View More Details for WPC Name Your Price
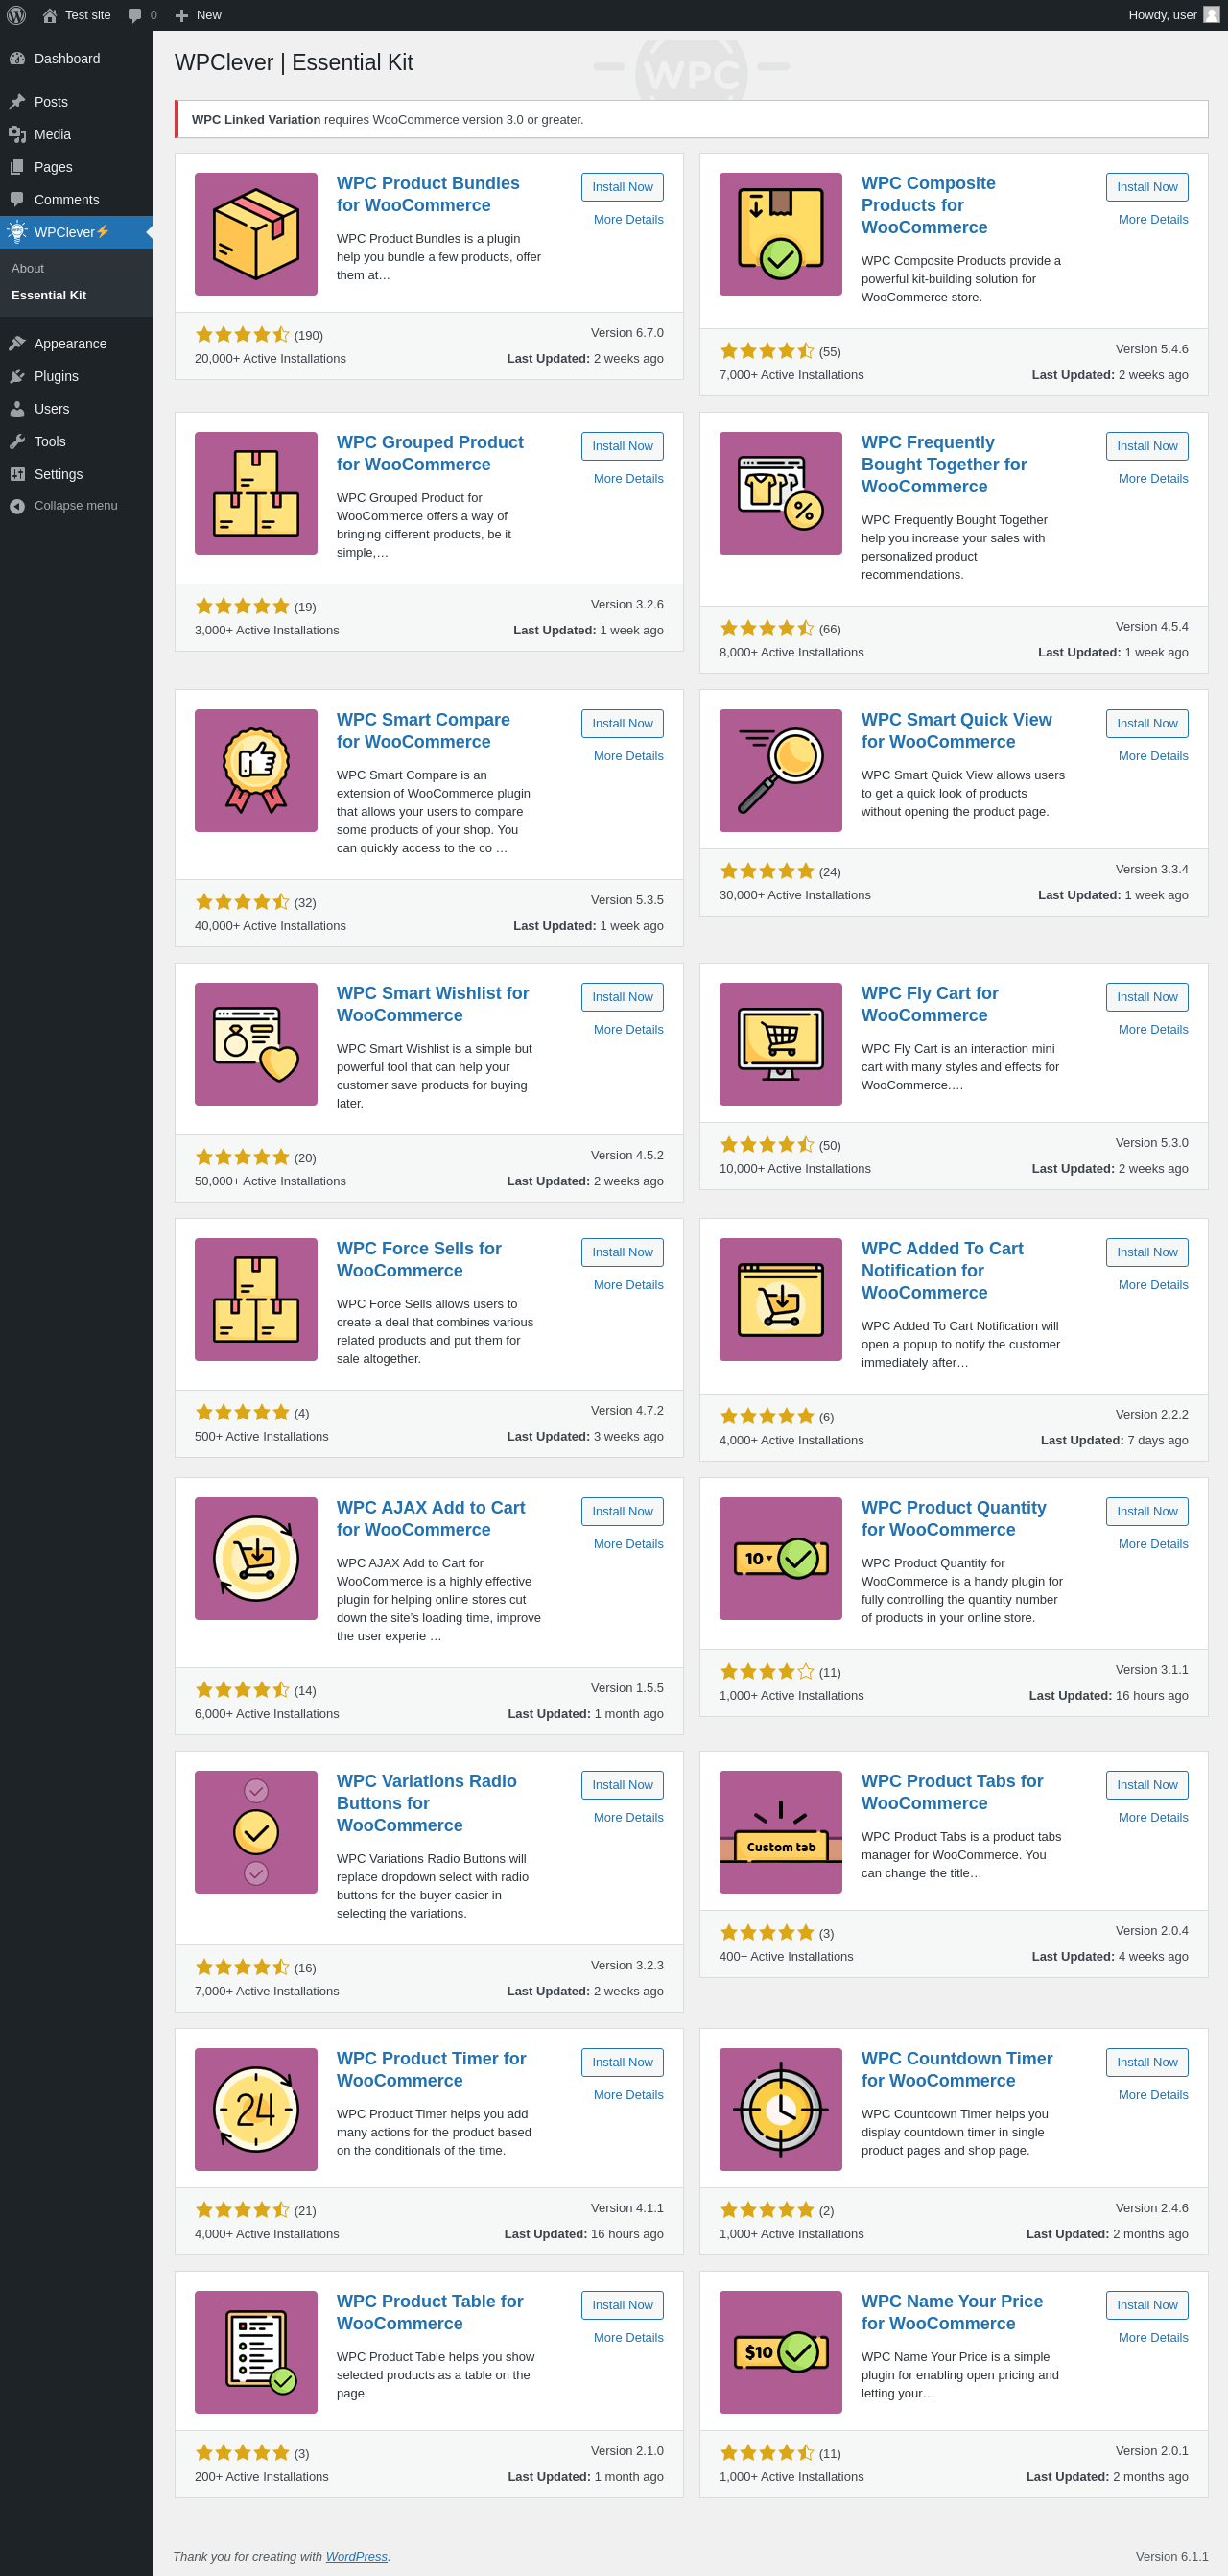The image size is (1228, 2576). click(x=1152, y=2337)
